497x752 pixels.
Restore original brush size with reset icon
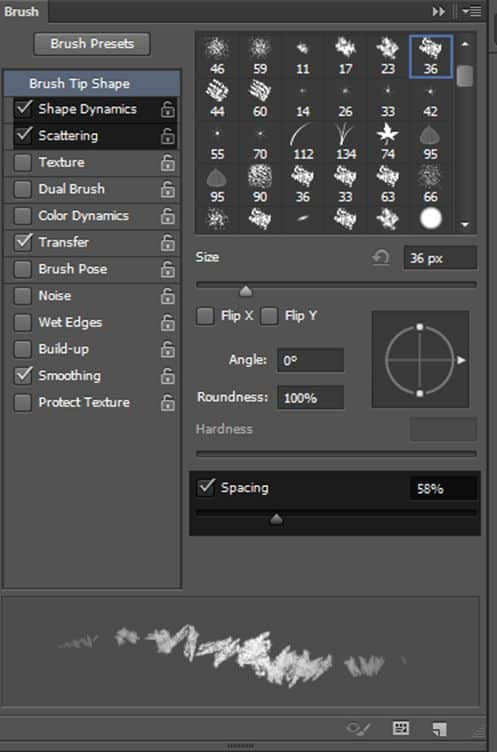381,258
